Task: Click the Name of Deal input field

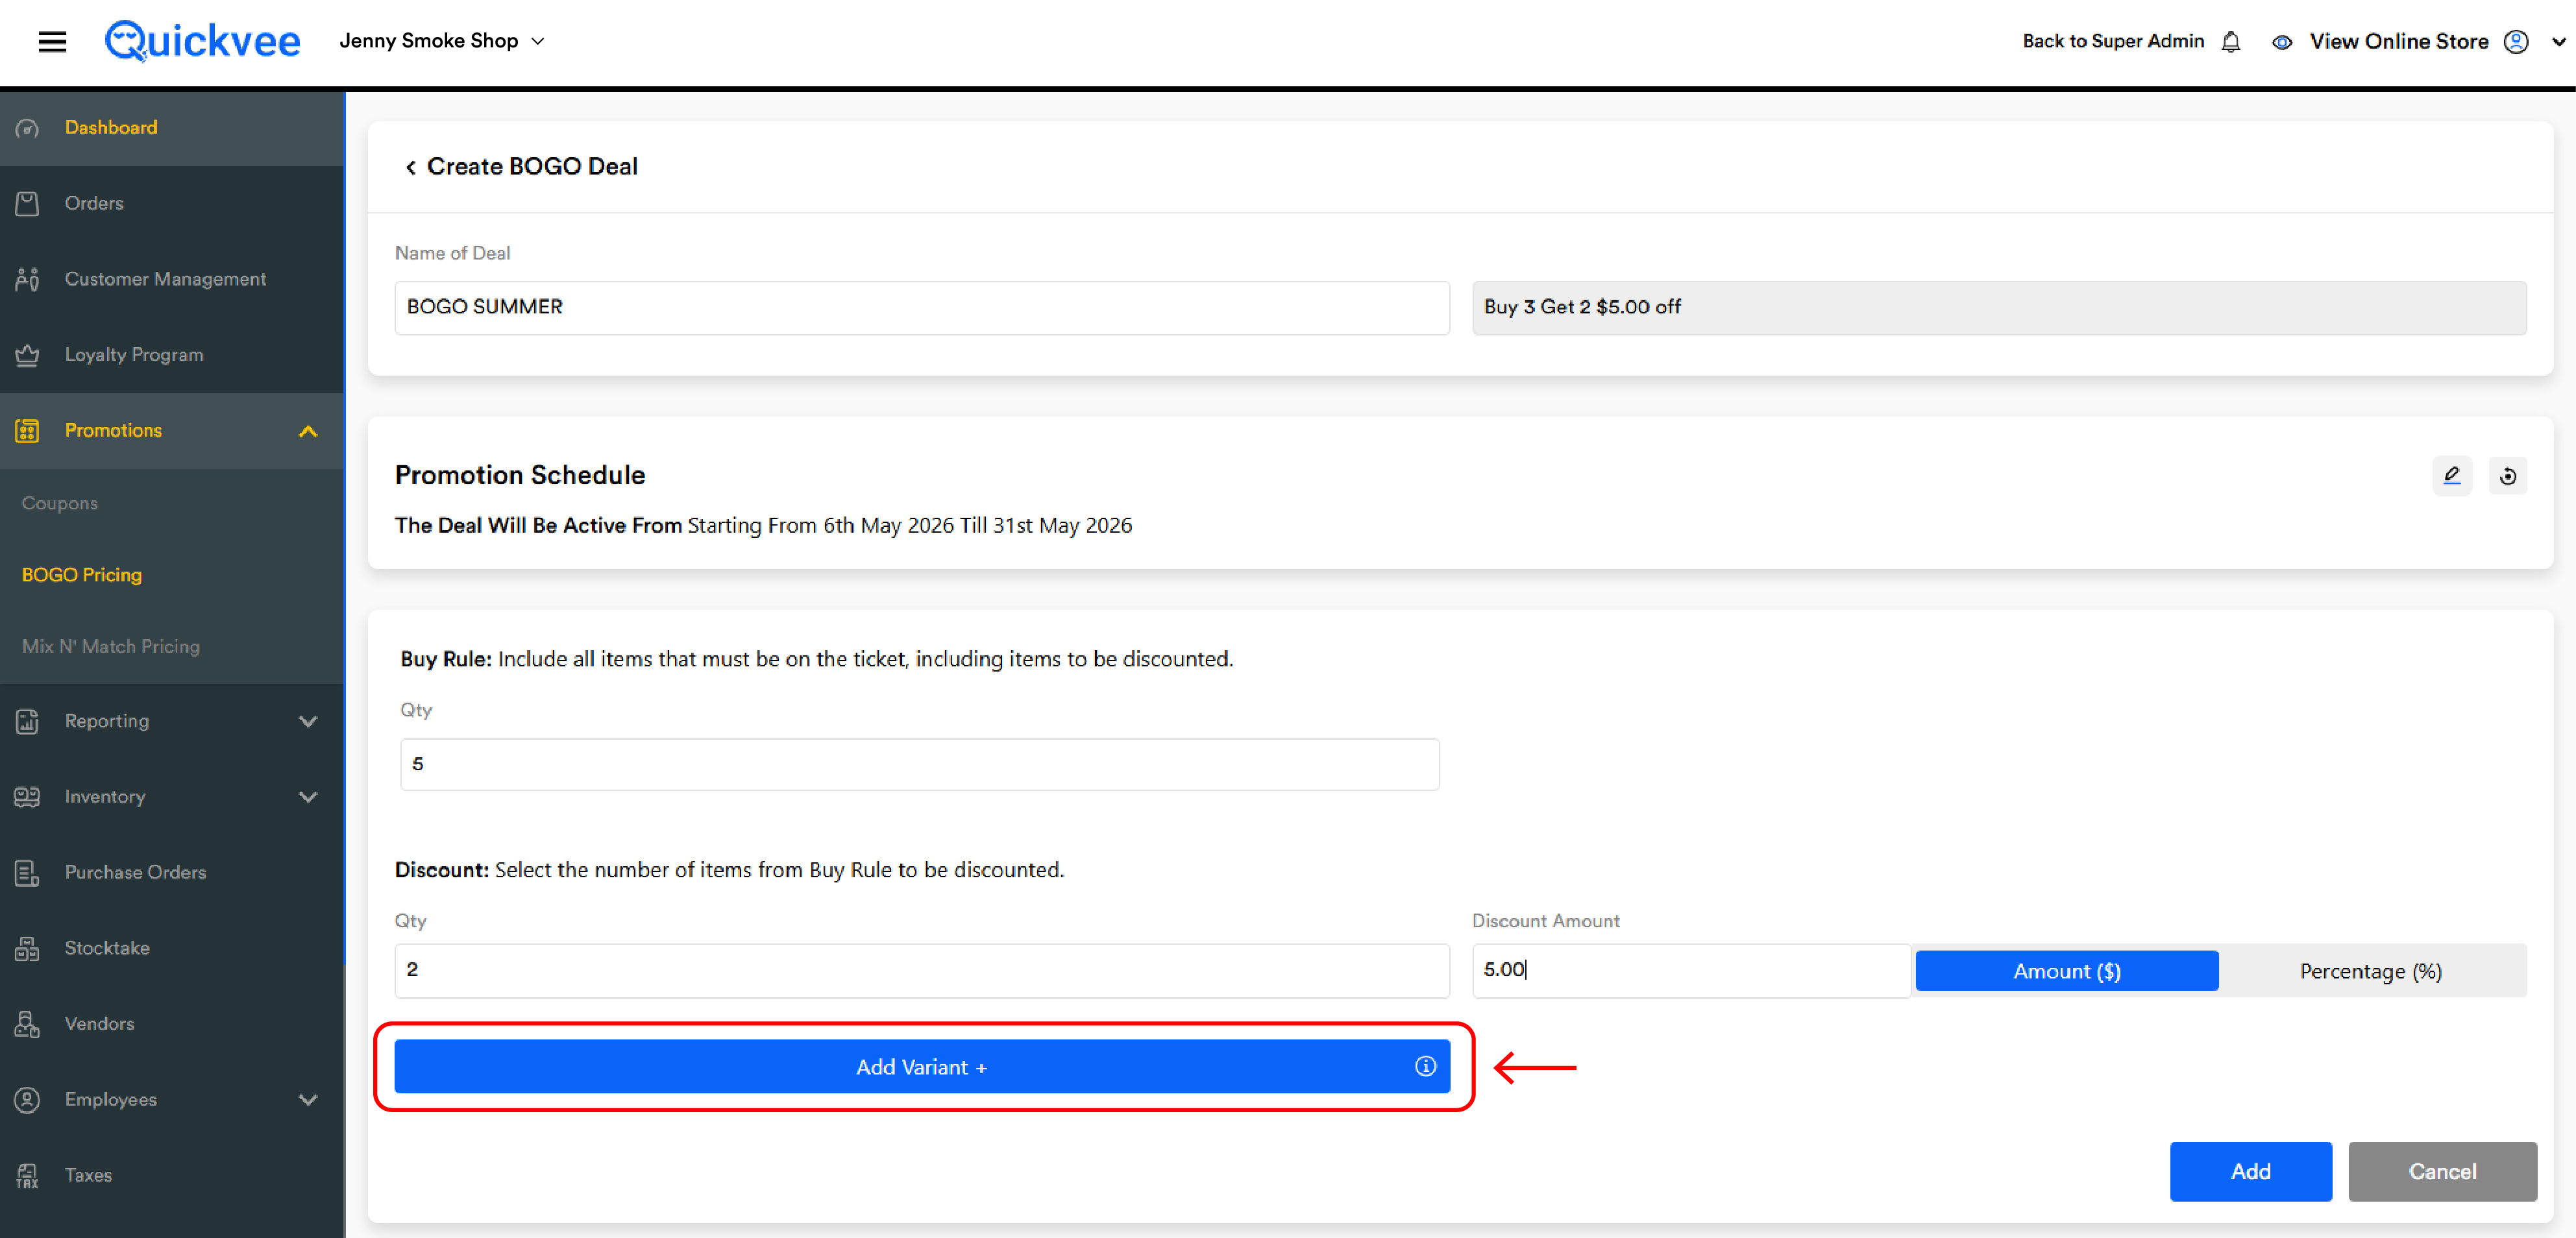Action: (921, 307)
